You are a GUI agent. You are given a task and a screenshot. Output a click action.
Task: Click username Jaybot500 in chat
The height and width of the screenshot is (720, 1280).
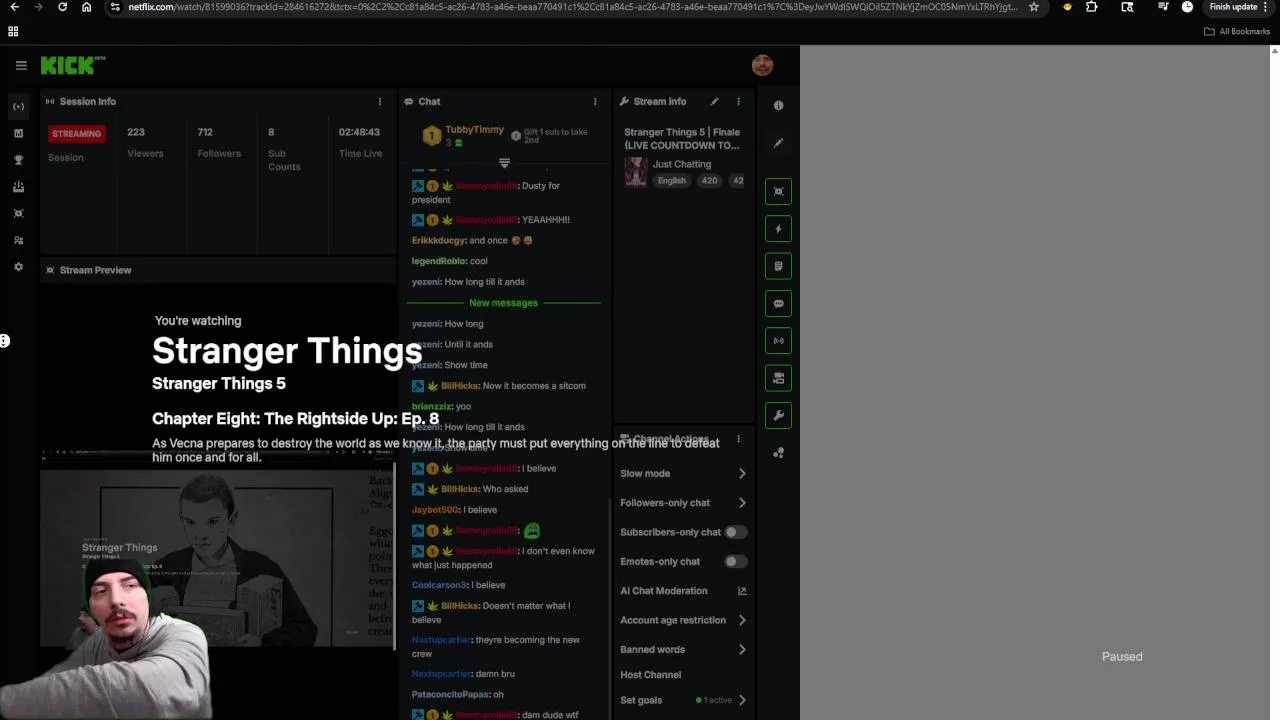coord(435,510)
